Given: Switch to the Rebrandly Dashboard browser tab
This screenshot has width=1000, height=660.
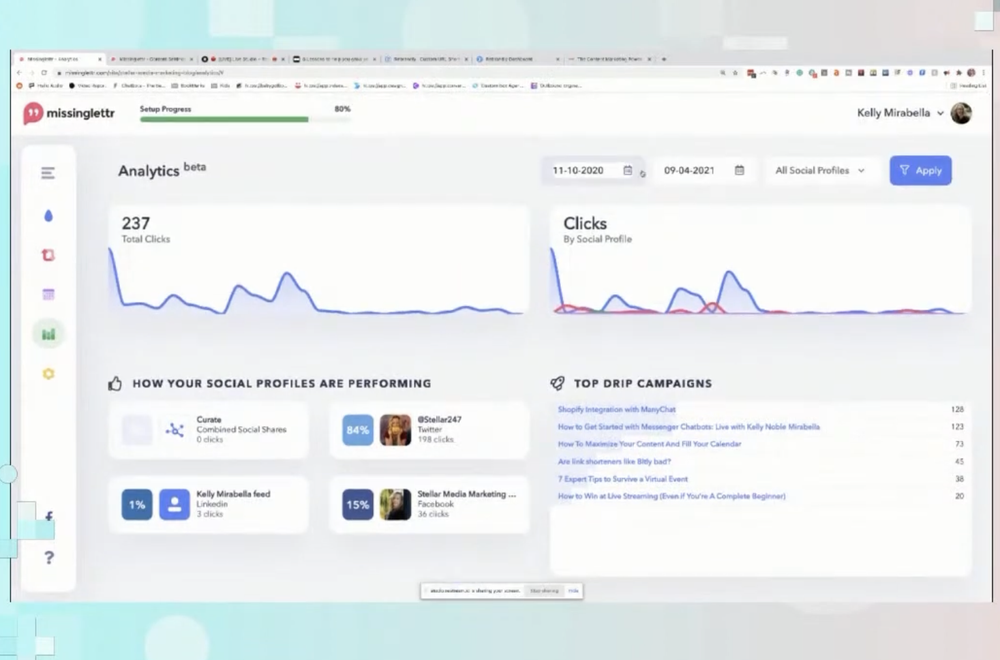Looking at the screenshot, I should (x=518, y=59).
